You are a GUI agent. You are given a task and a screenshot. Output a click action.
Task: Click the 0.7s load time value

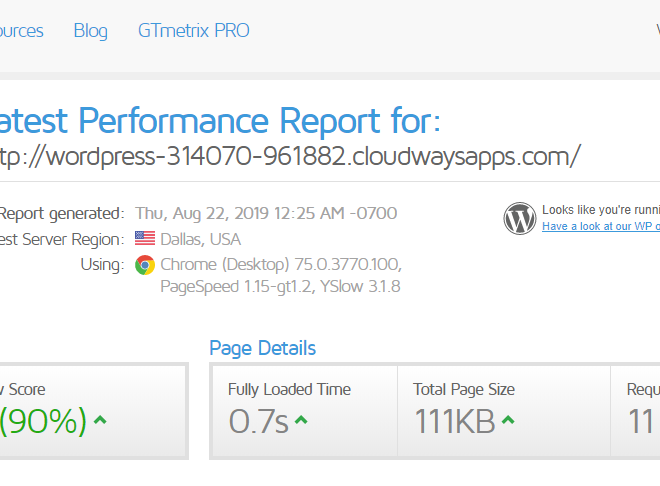click(259, 421)
